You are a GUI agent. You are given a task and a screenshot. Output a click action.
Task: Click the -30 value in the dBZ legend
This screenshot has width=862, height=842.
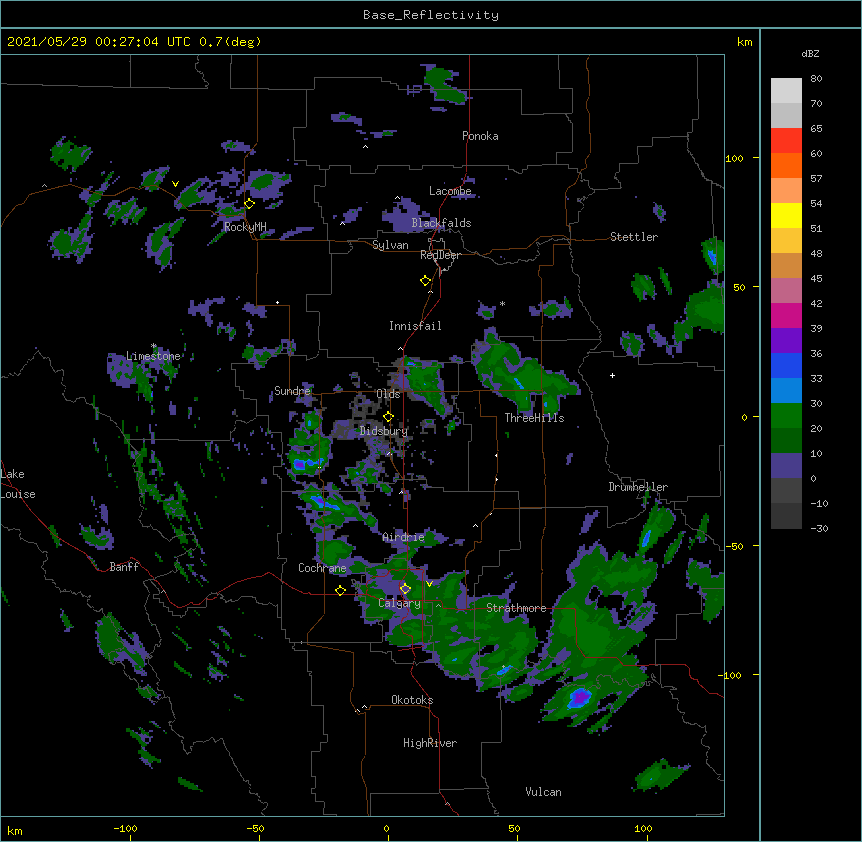819,528
